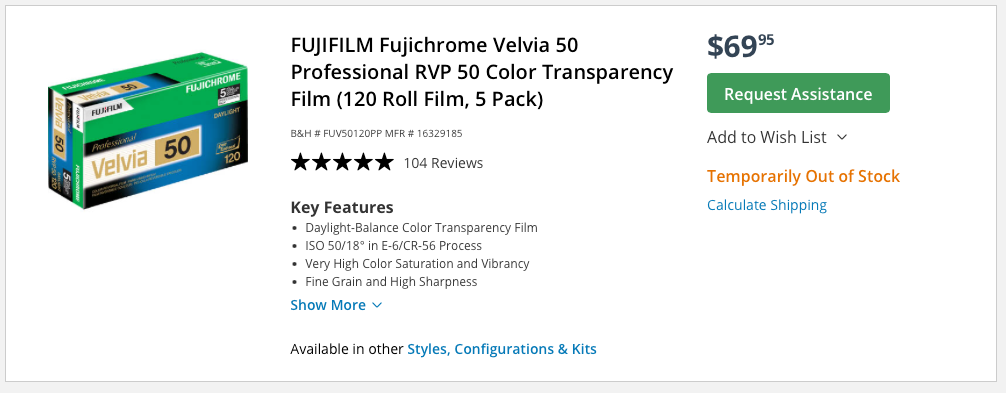This screenshot has height=393, width=1006.
Task: Click the Fine Grain and High Sharpness bullet
Action: click(x=391, y=281)
